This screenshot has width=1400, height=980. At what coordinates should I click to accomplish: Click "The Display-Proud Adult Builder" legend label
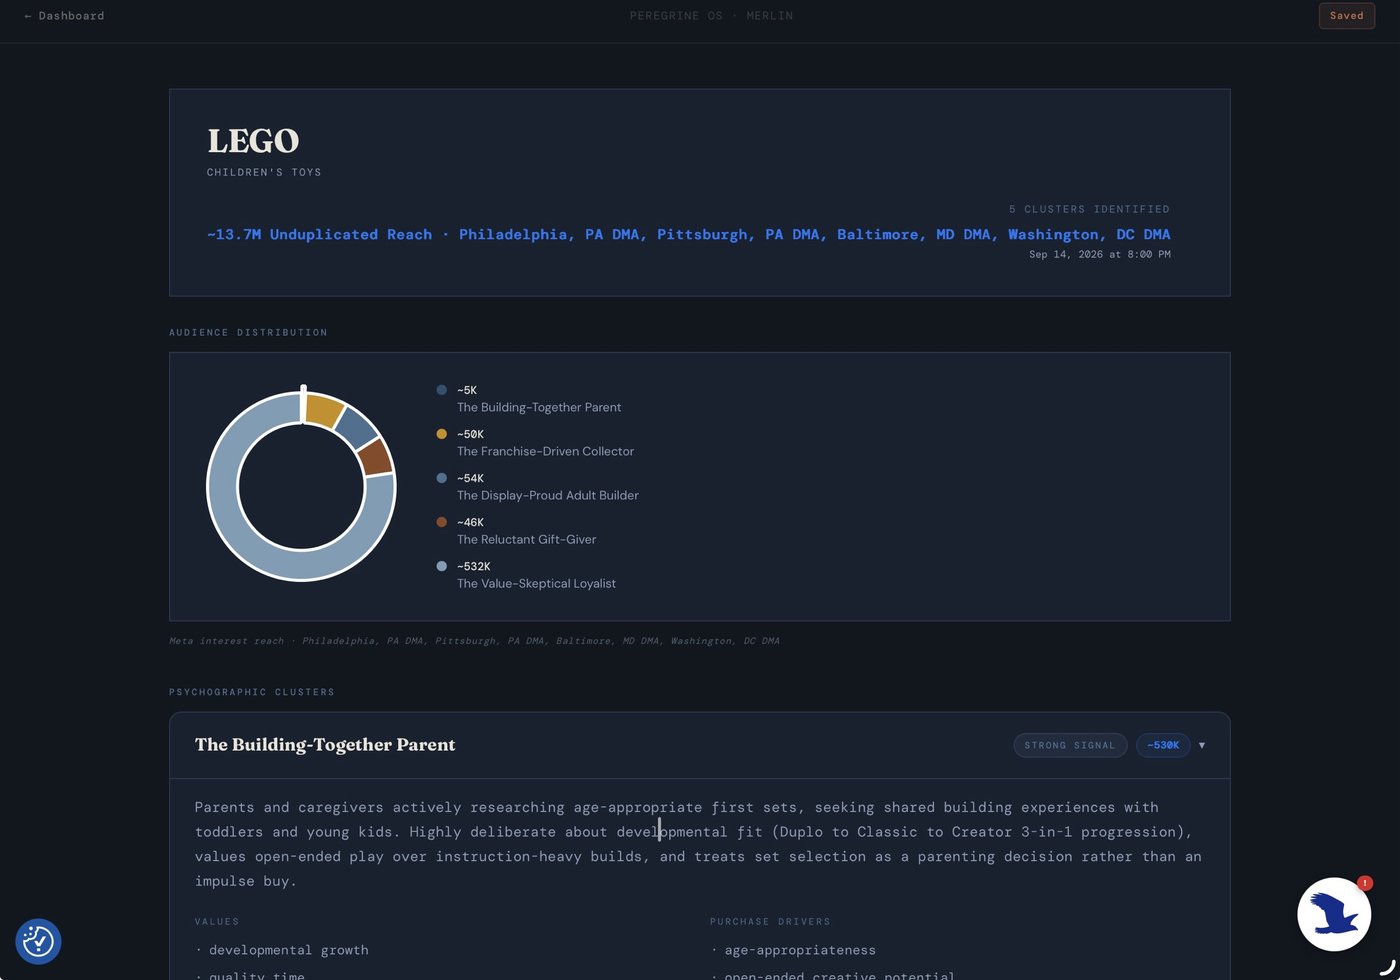pos(547,495)
